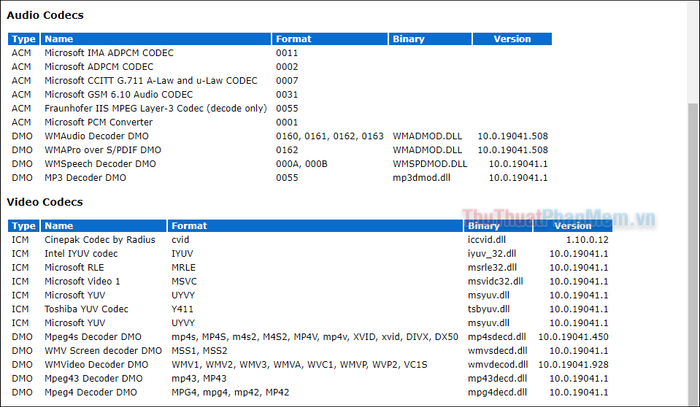Click the mpg4decd.dll binary entry
The width and height of the screenshot is (700, 407).
point(497,392)
